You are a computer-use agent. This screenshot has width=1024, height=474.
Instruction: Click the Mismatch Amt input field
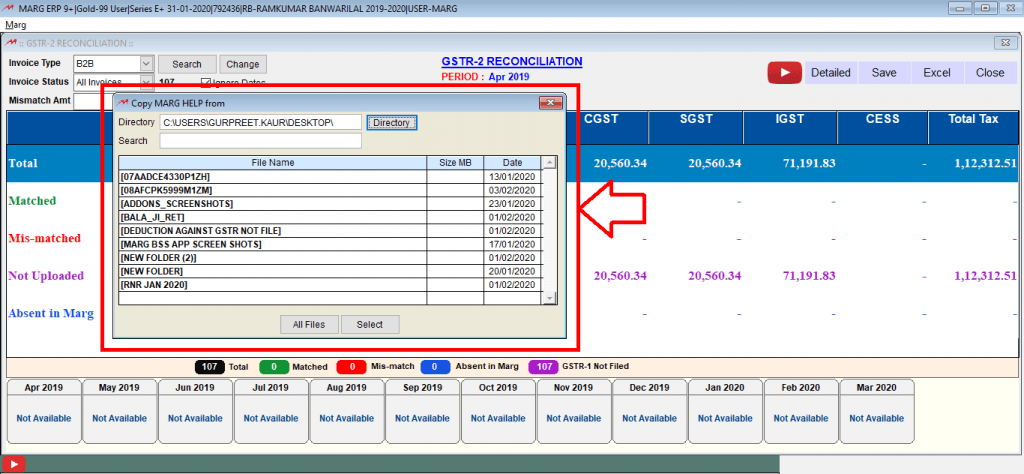click(92, 101)
